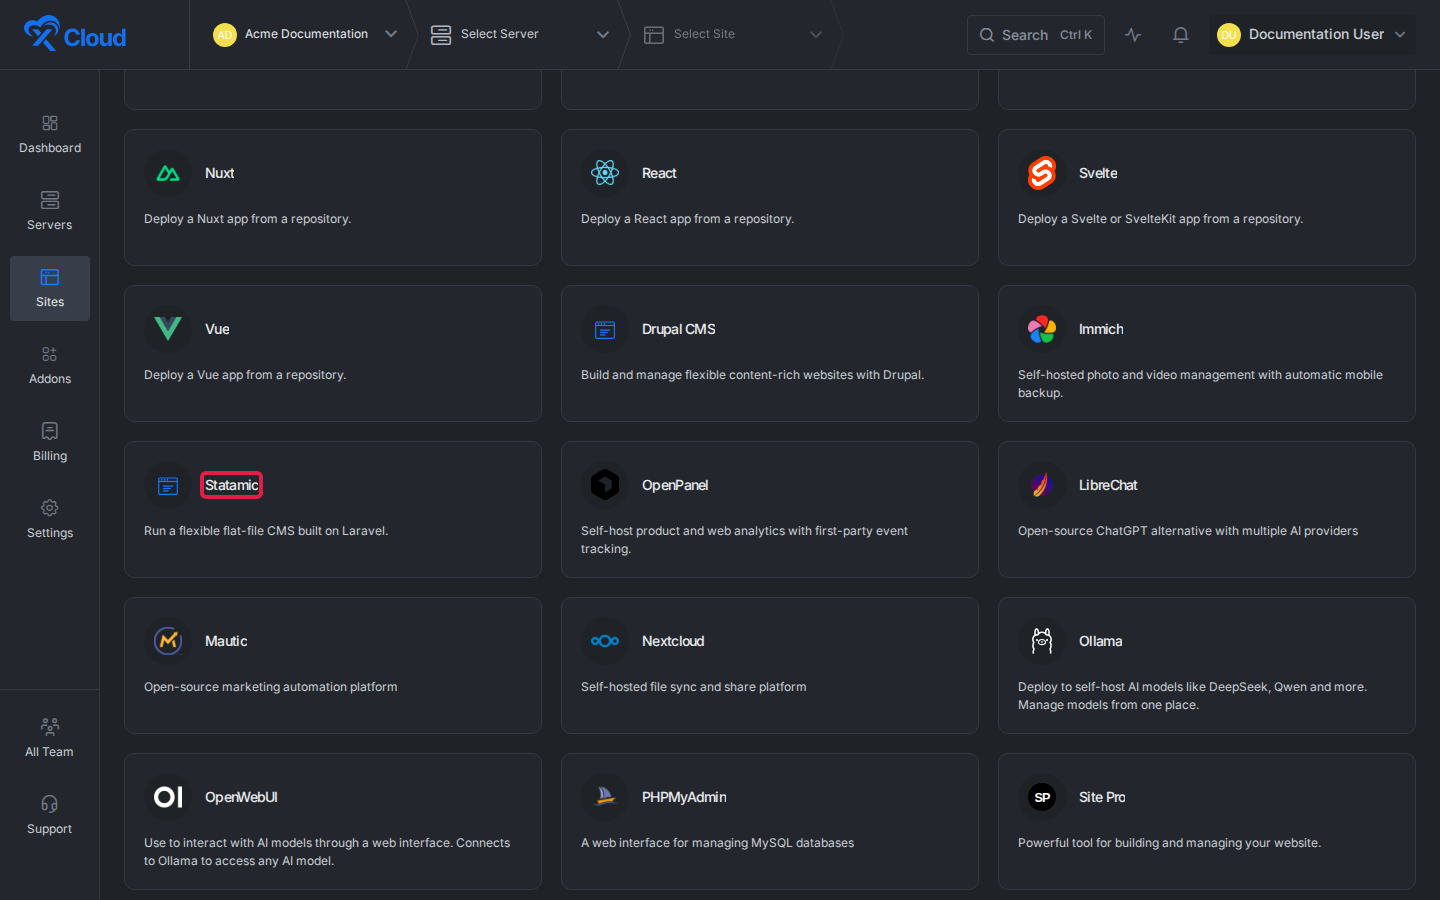Click the Ctrl K shortcut hint
Screen dimensions: 1440x900
pyautogui.click(x=1076, y=35)
